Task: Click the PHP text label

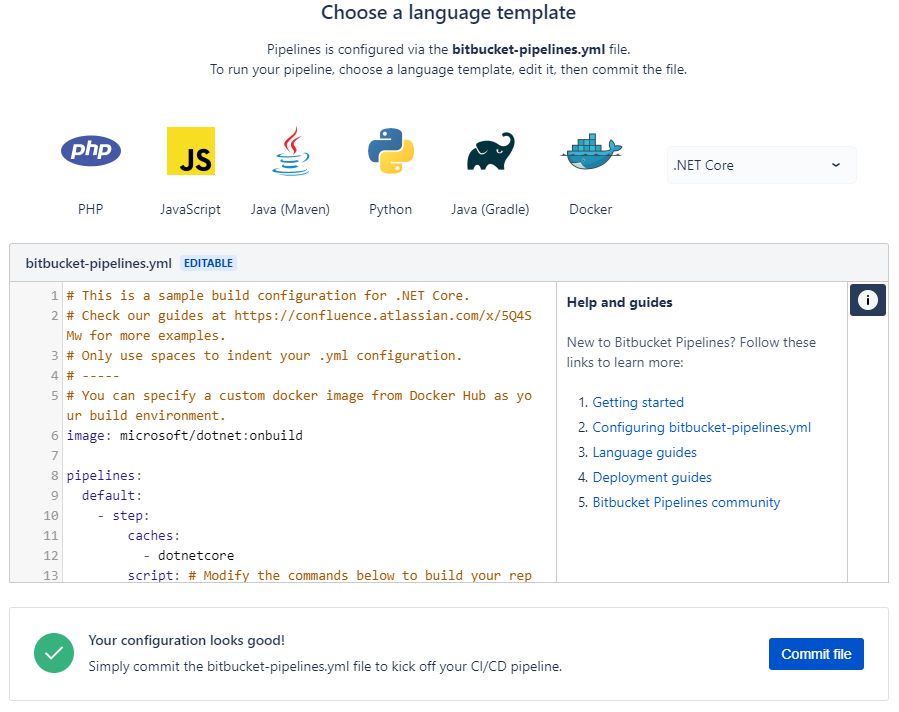Action: coord(91,209)
